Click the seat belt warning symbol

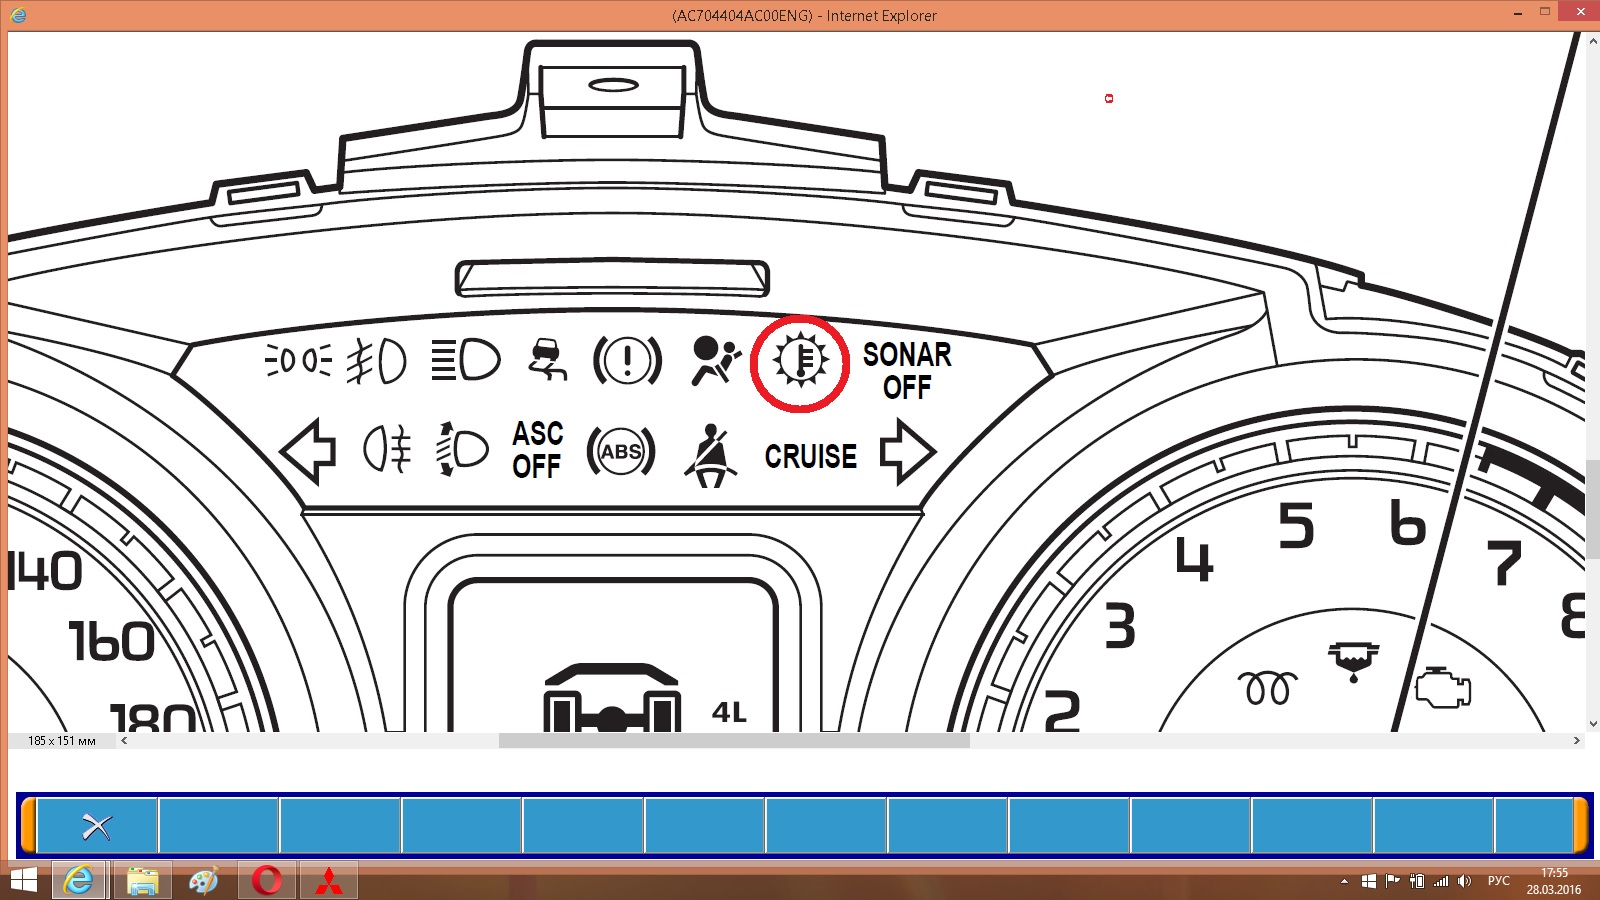point(710,456)
